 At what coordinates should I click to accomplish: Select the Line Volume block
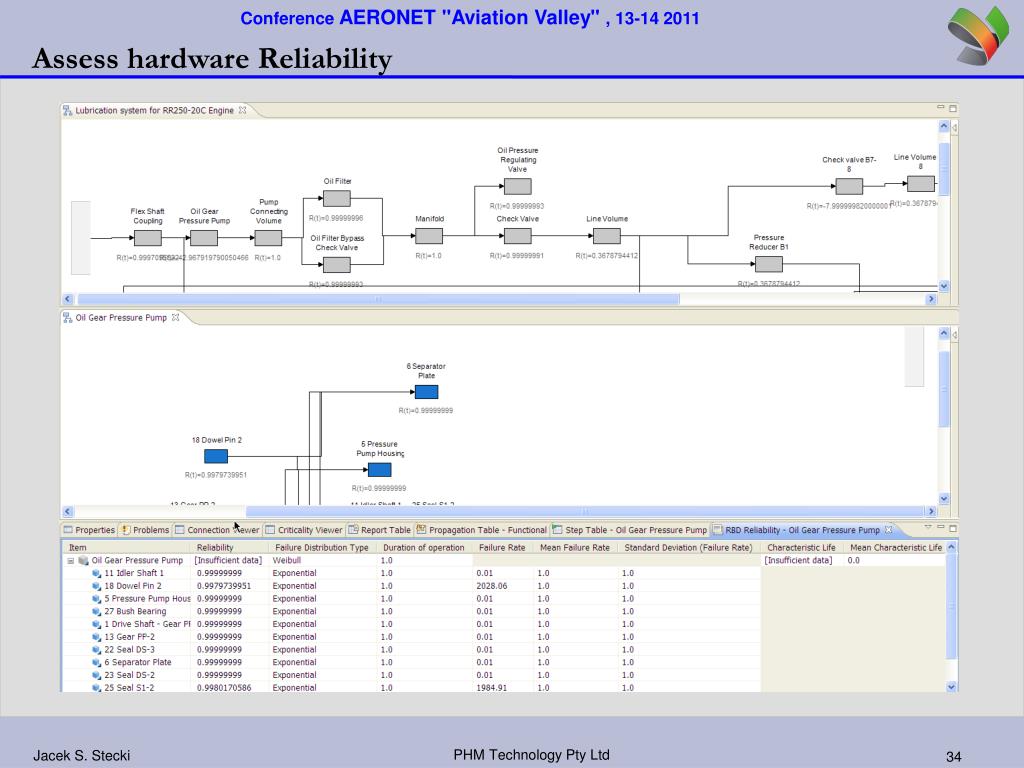[x=607, y=236]
